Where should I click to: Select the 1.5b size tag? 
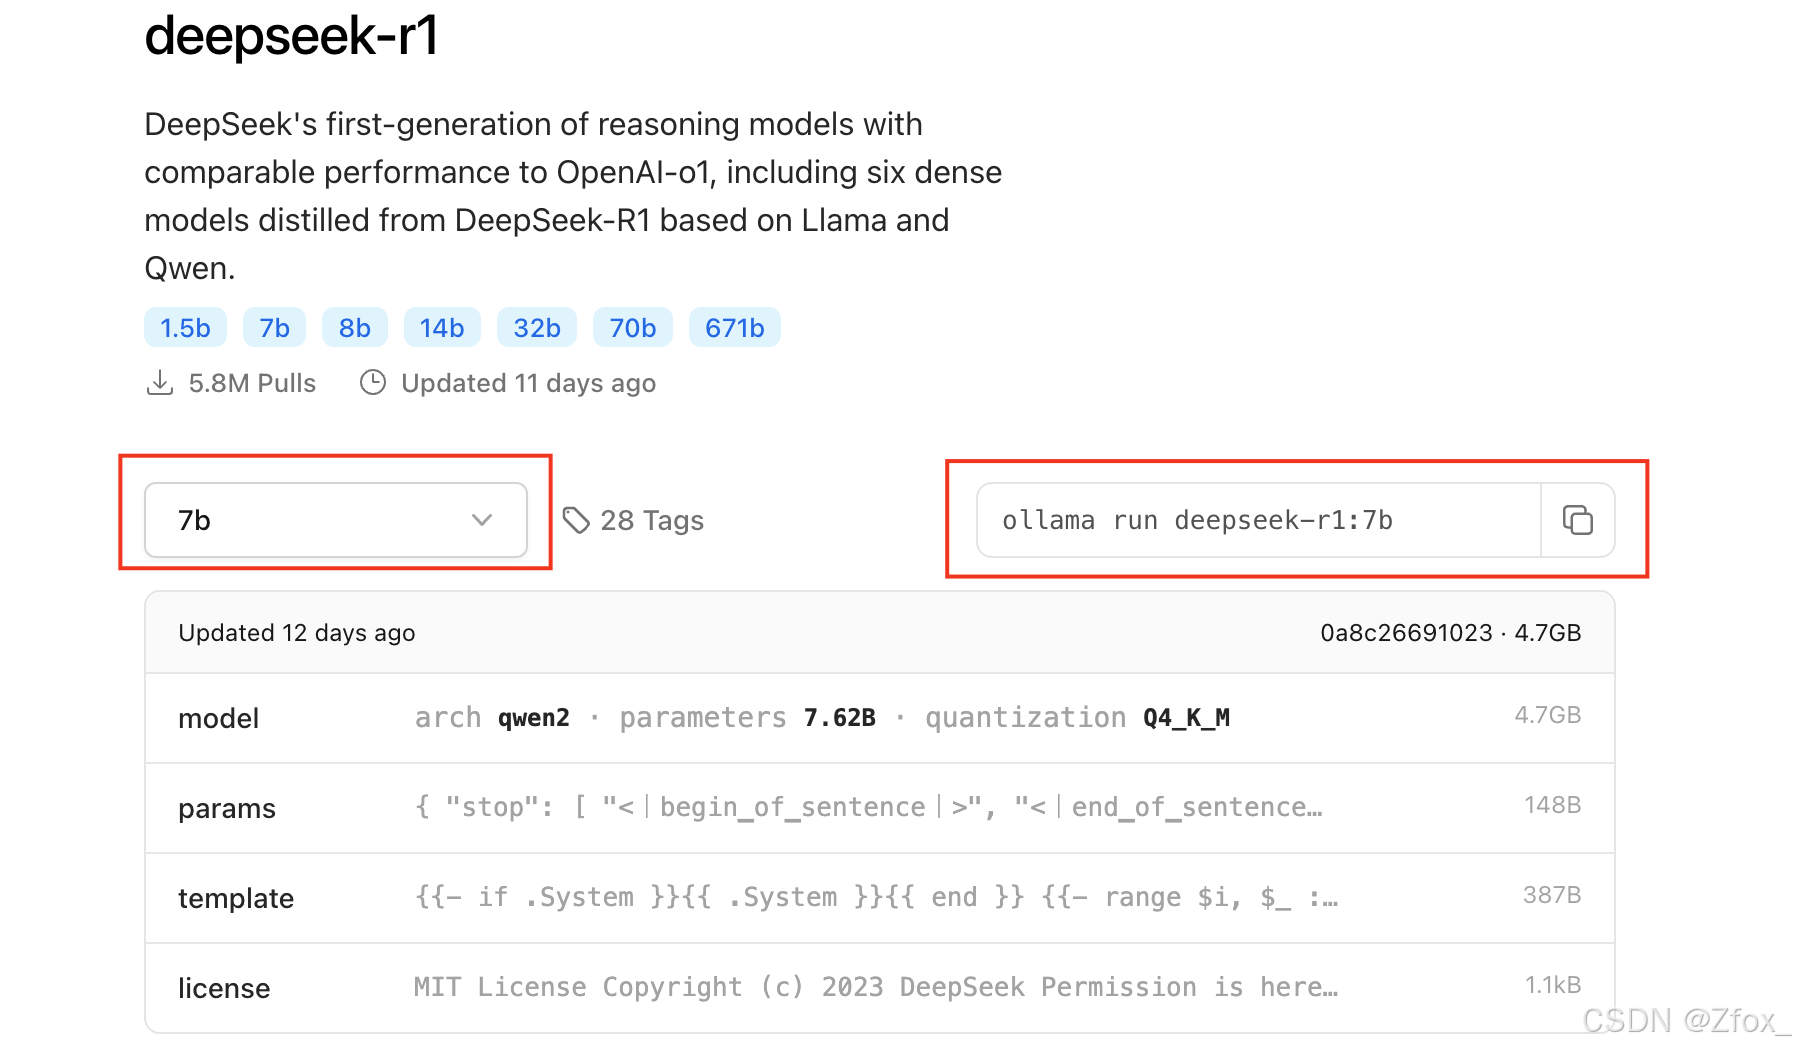click(185, 328)
